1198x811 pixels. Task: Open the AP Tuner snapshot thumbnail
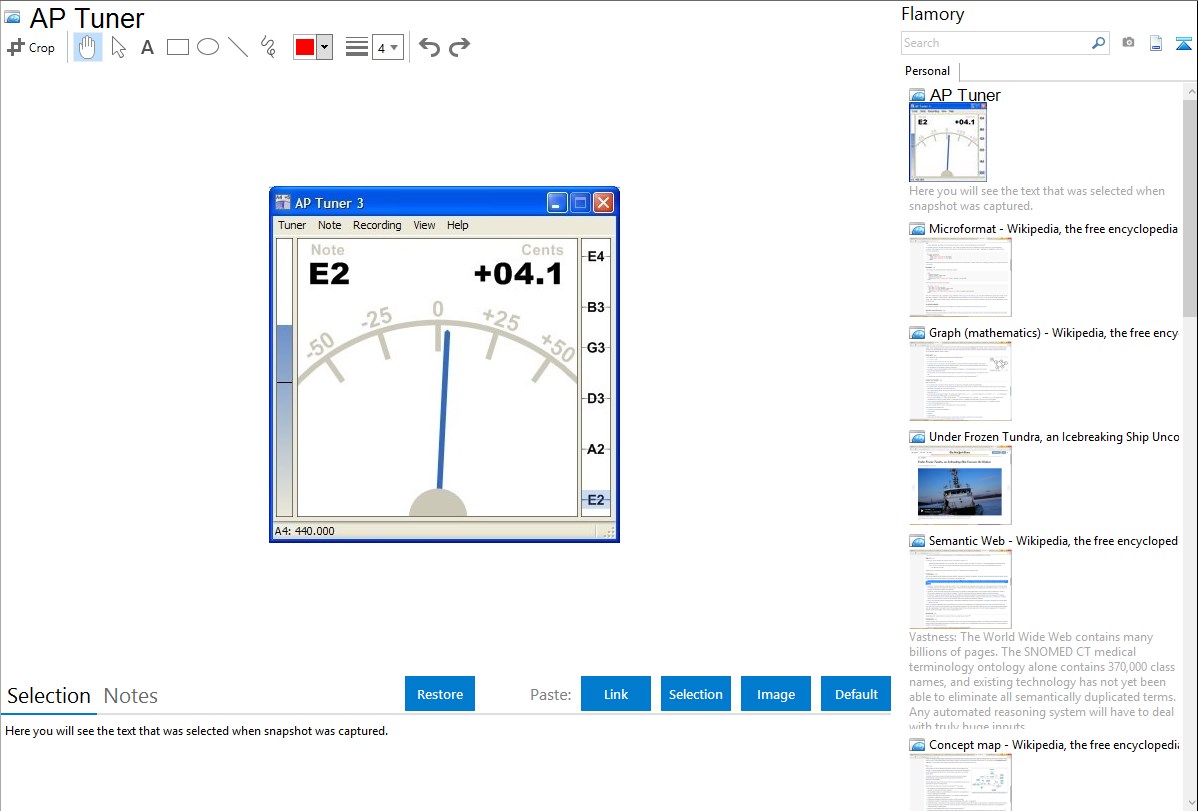(947, 142)
